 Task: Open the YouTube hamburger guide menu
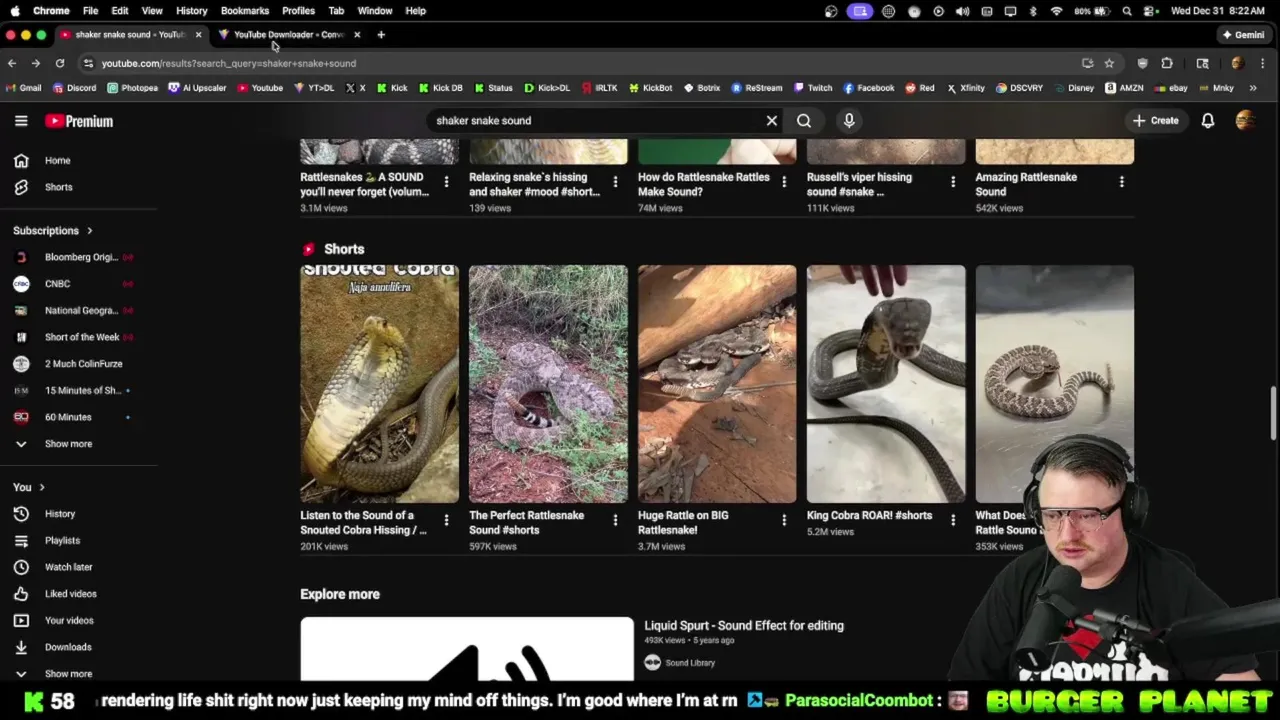pyautogui.click(x=21, y=121)
